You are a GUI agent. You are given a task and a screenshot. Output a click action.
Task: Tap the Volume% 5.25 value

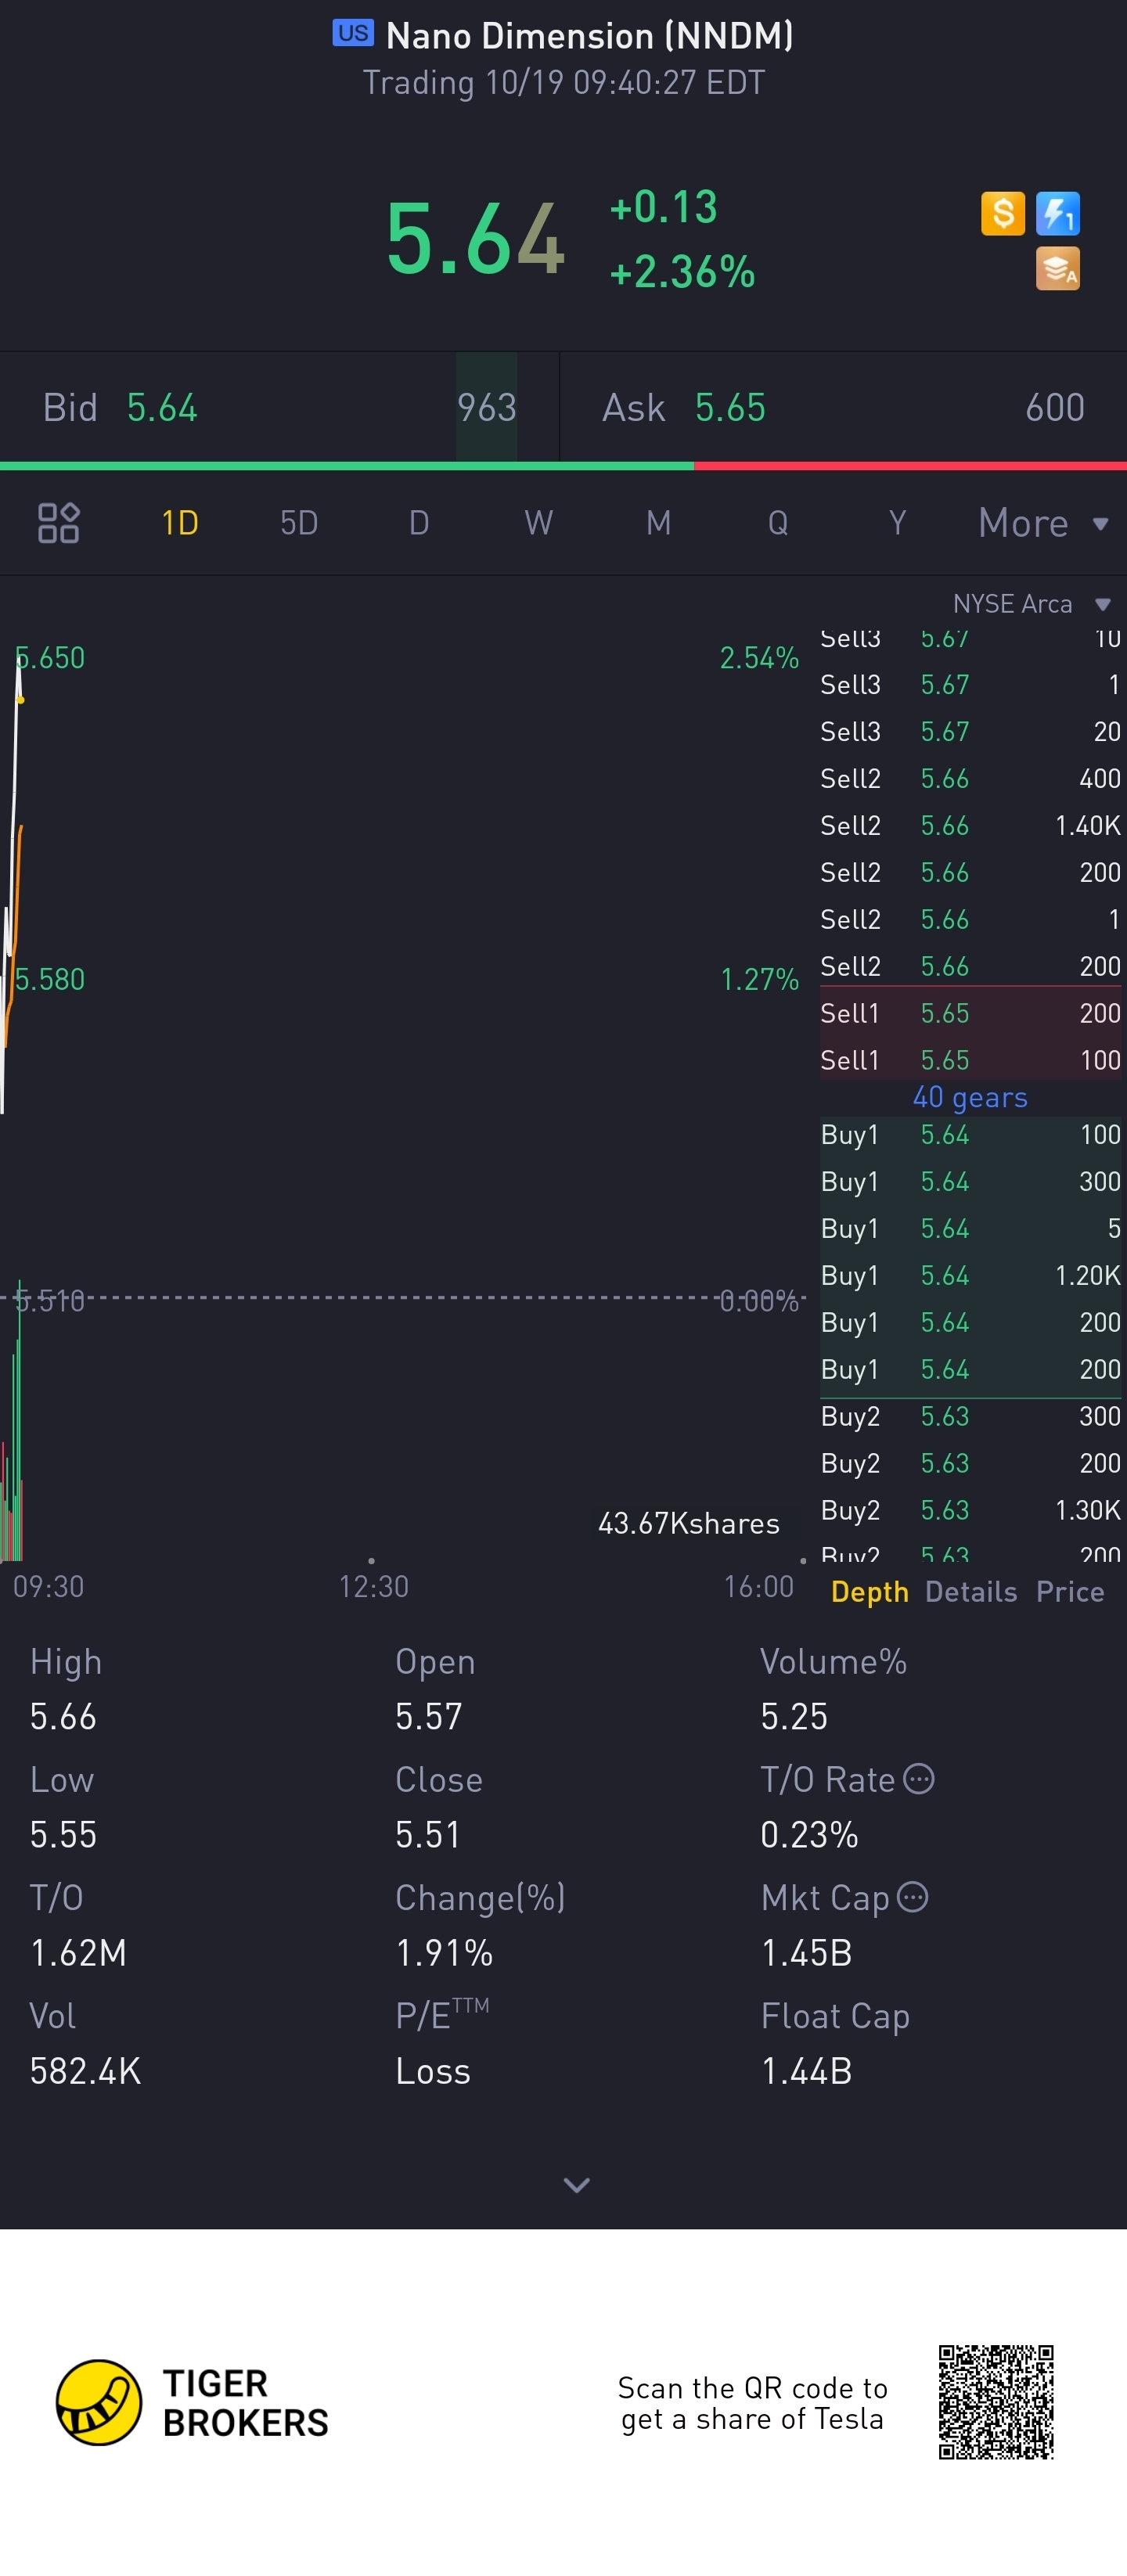(x=794, y=1716)
